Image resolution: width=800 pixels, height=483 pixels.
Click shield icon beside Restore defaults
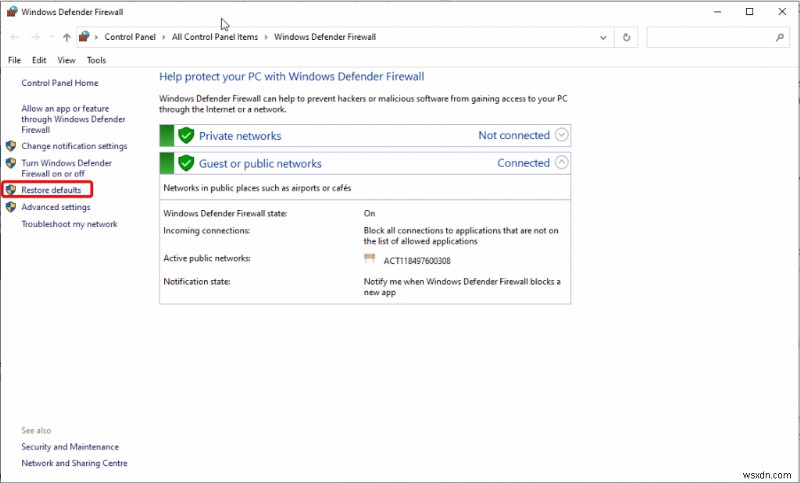click(11, 190)
